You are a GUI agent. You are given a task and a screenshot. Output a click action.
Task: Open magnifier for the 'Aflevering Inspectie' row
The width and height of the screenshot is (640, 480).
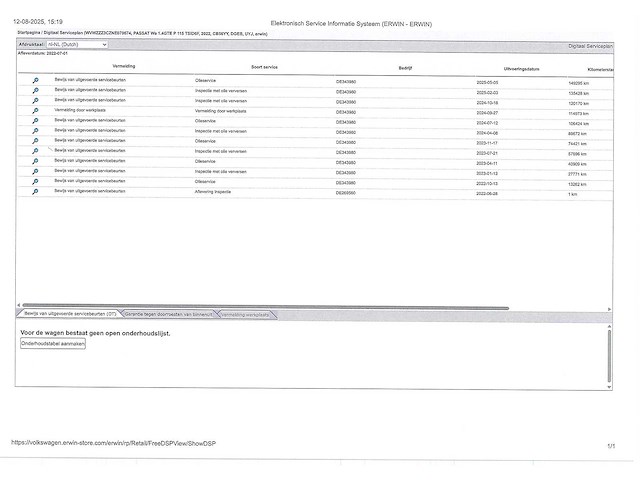(36, 190)
